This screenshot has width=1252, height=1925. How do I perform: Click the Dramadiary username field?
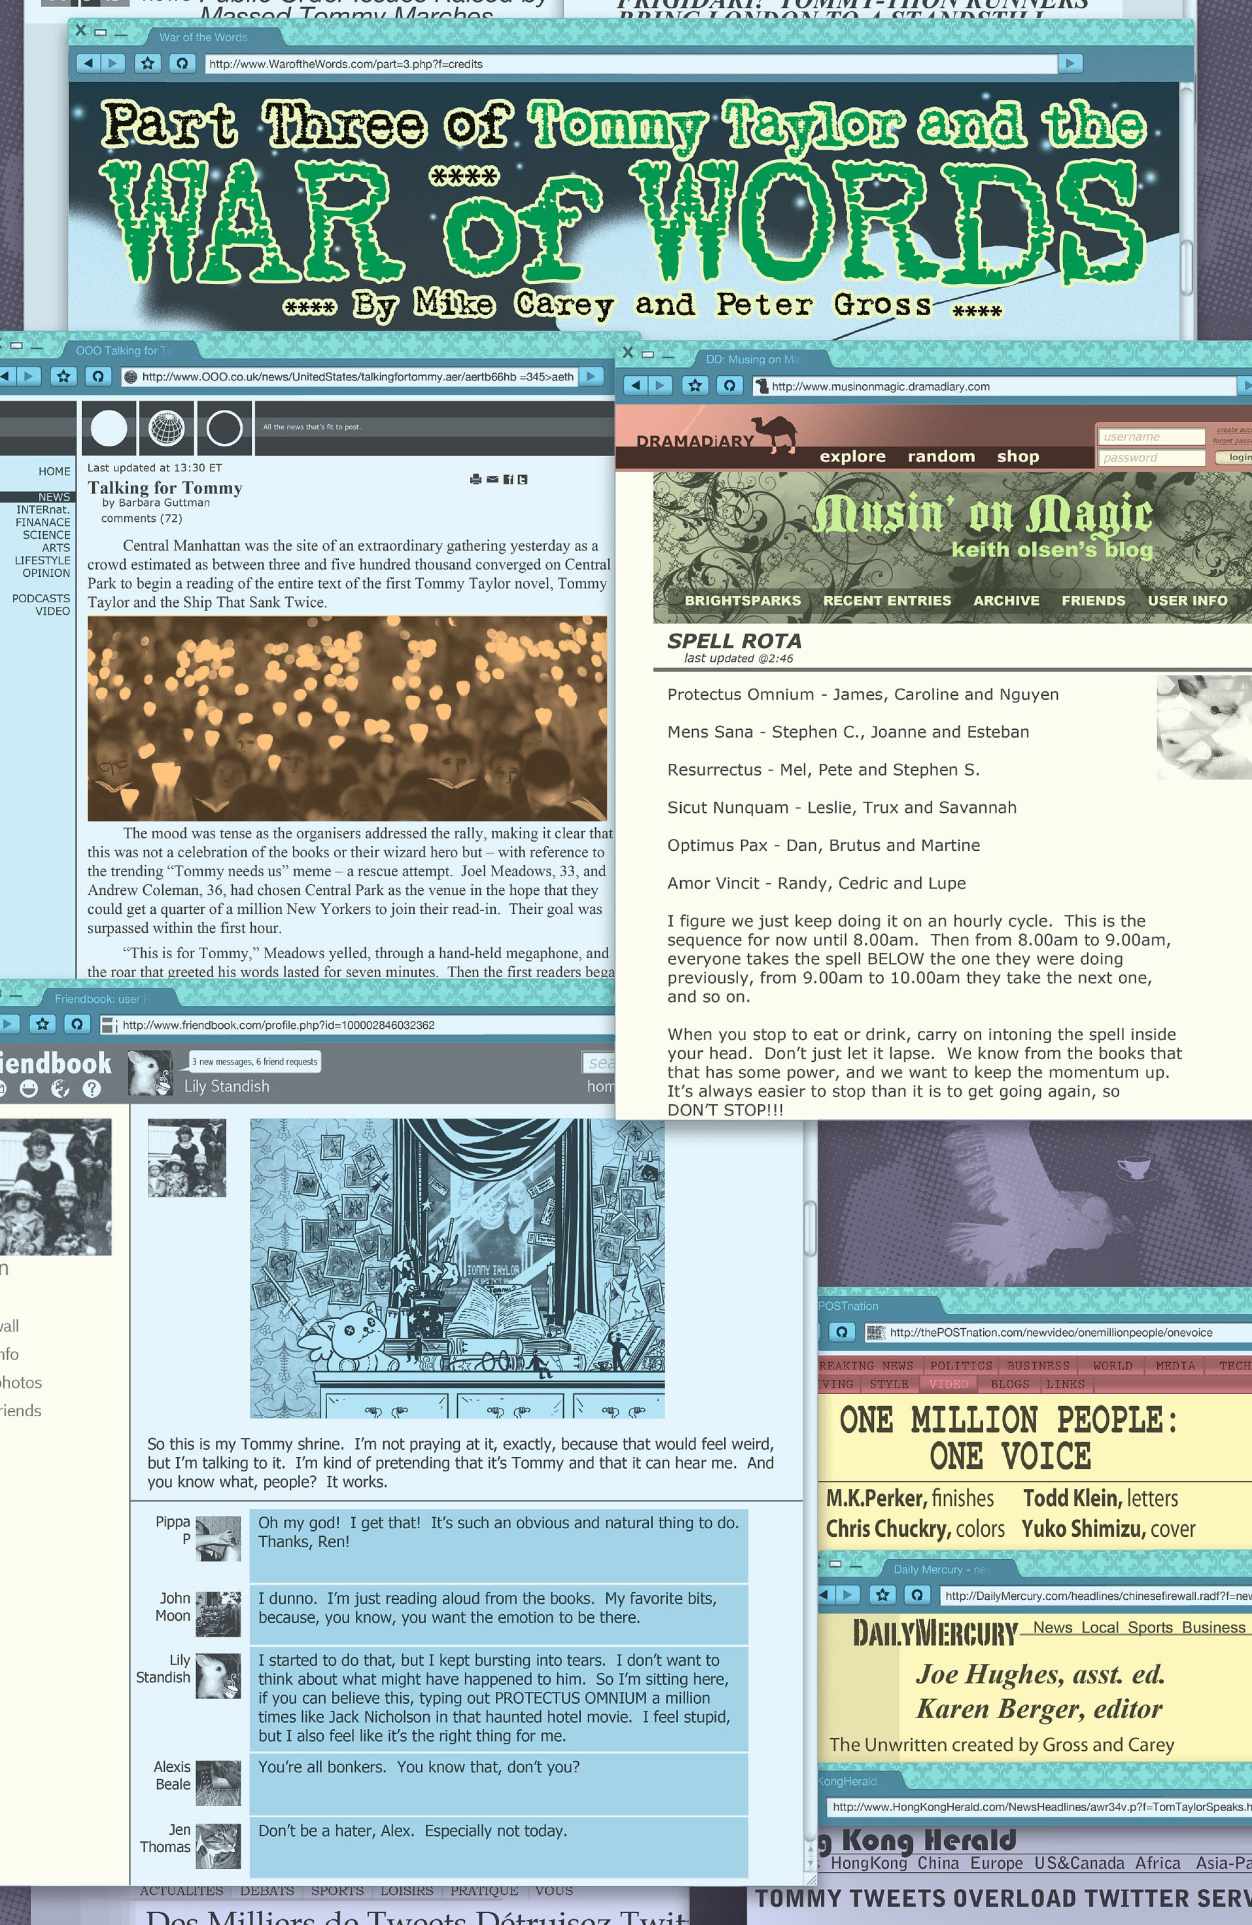click(x=1151, y=437)
